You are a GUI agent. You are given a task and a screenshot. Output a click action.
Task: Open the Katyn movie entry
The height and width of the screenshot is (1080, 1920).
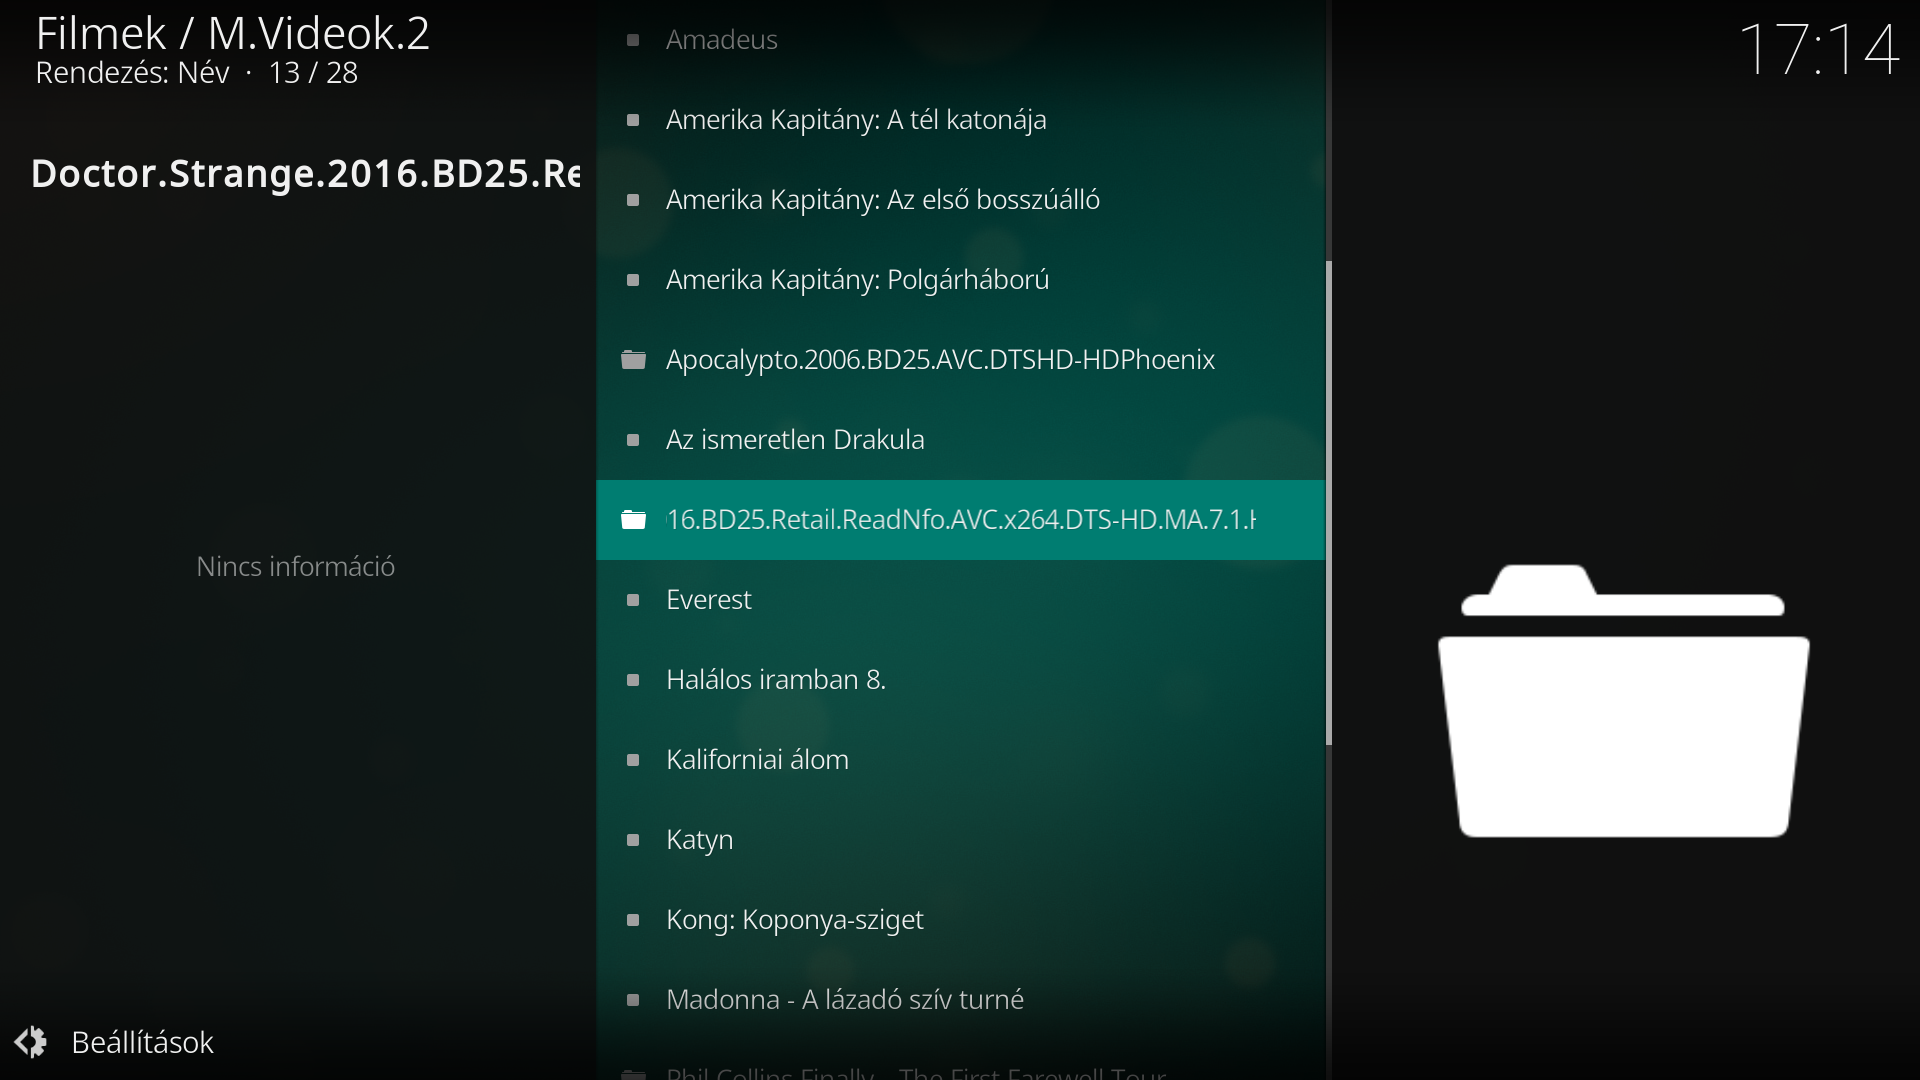tap(960, 840)
